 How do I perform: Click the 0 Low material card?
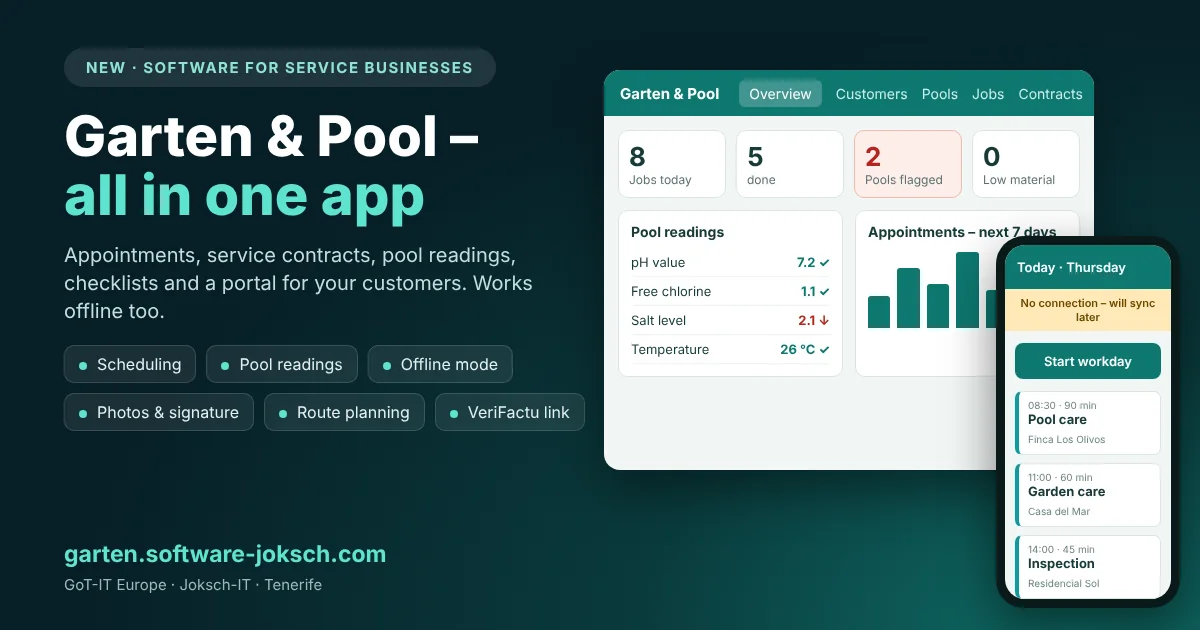click(1026, 164)
